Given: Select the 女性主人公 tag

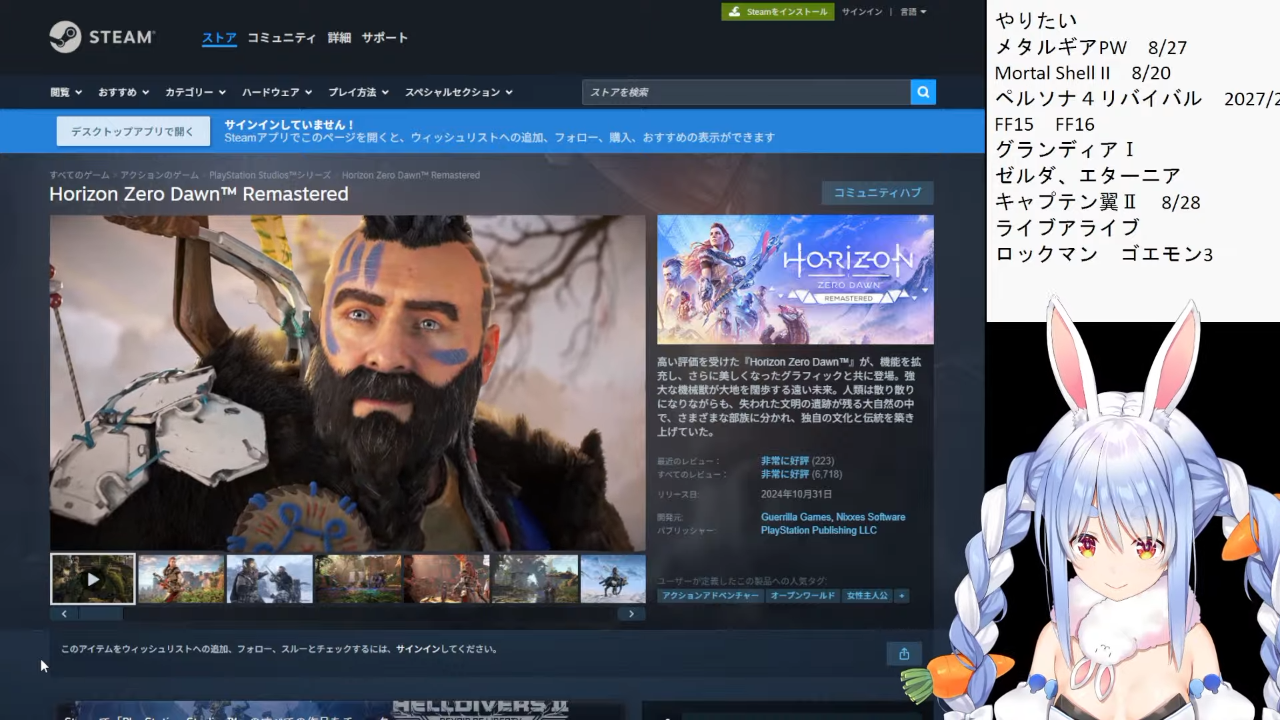Looking at the screenshot, I should click(867, 596).
